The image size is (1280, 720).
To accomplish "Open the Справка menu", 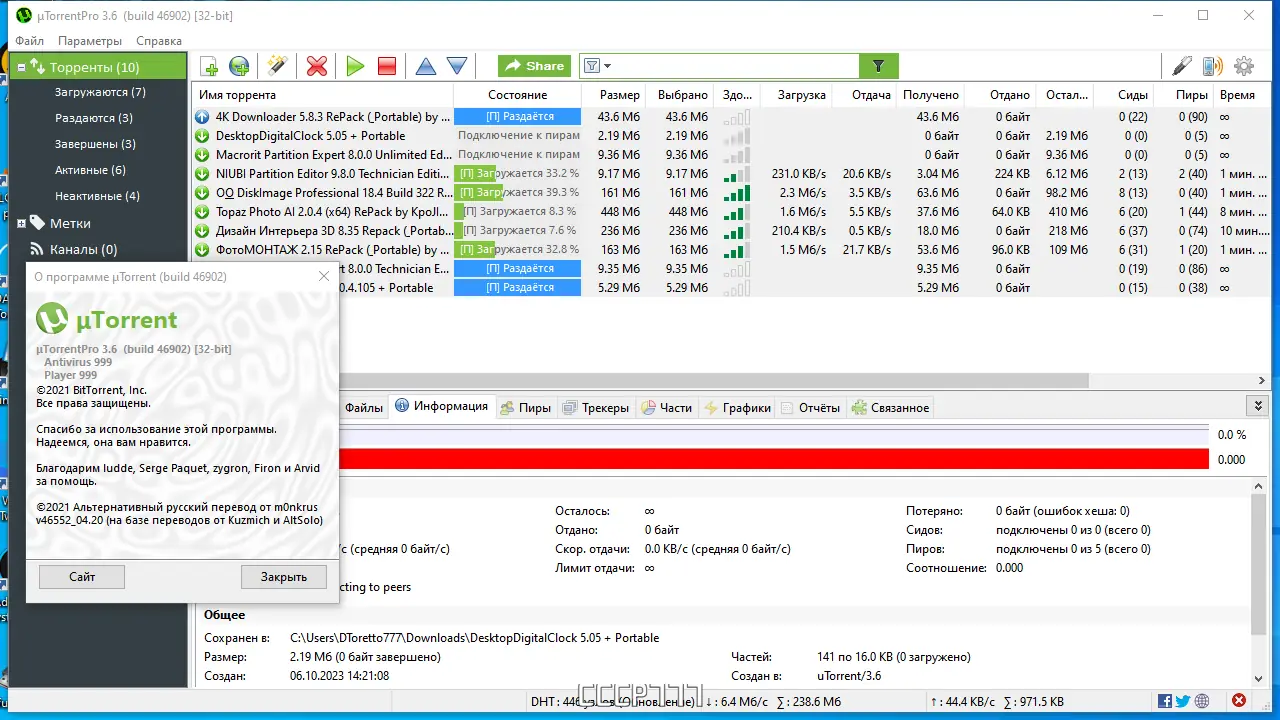I will (x=159, y=41).
